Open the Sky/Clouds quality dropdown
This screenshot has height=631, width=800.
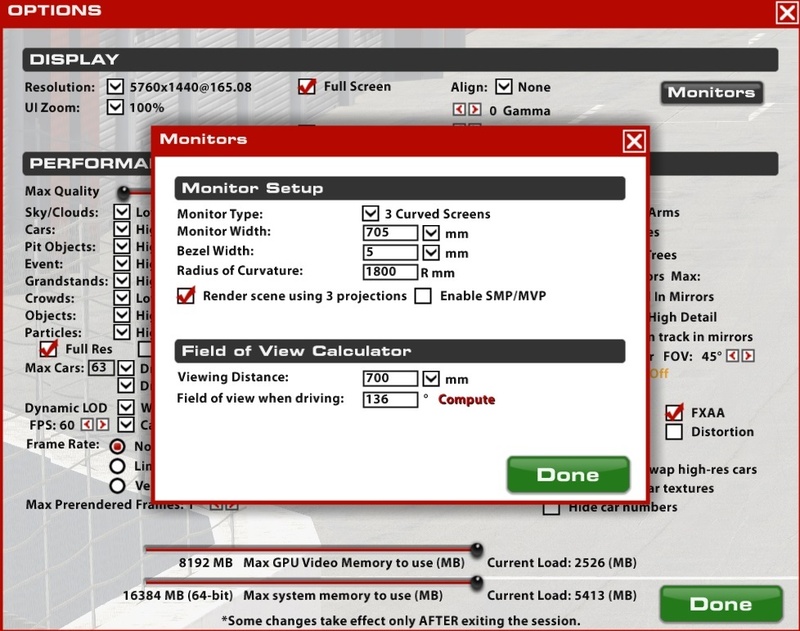click(x=122, y=212)
